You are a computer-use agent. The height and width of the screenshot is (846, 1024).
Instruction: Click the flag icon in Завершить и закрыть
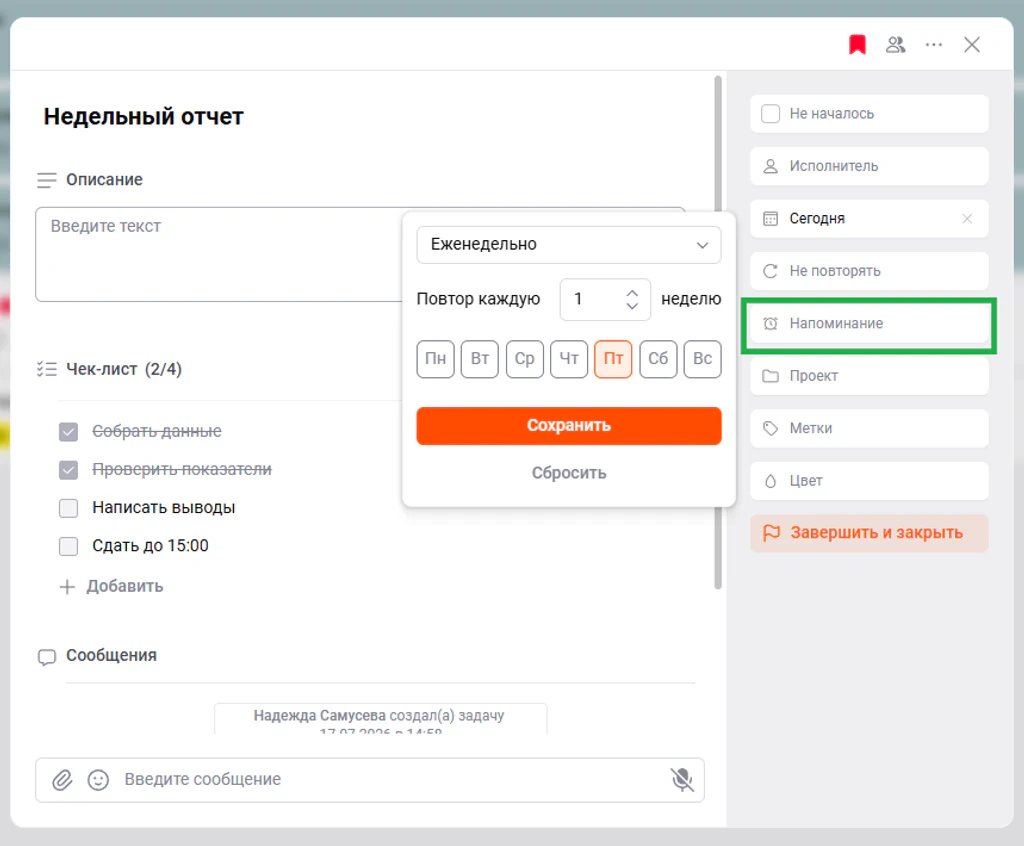(772, 532)
